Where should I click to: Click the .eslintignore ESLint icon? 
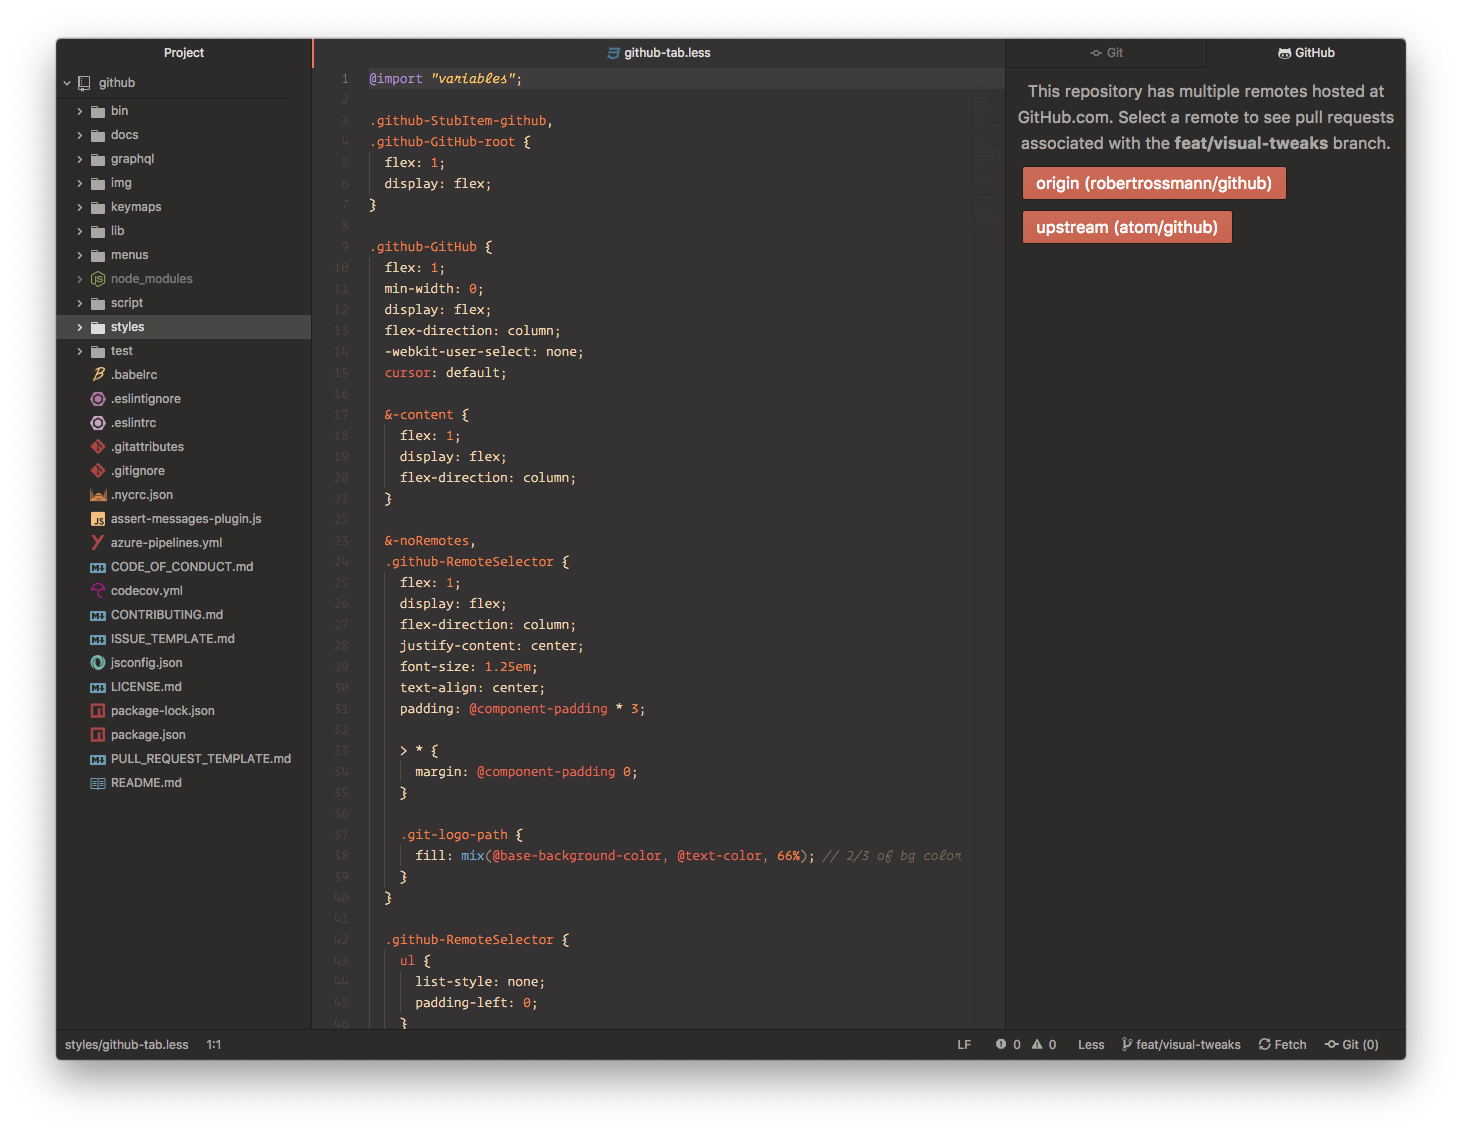click(98, 399)
